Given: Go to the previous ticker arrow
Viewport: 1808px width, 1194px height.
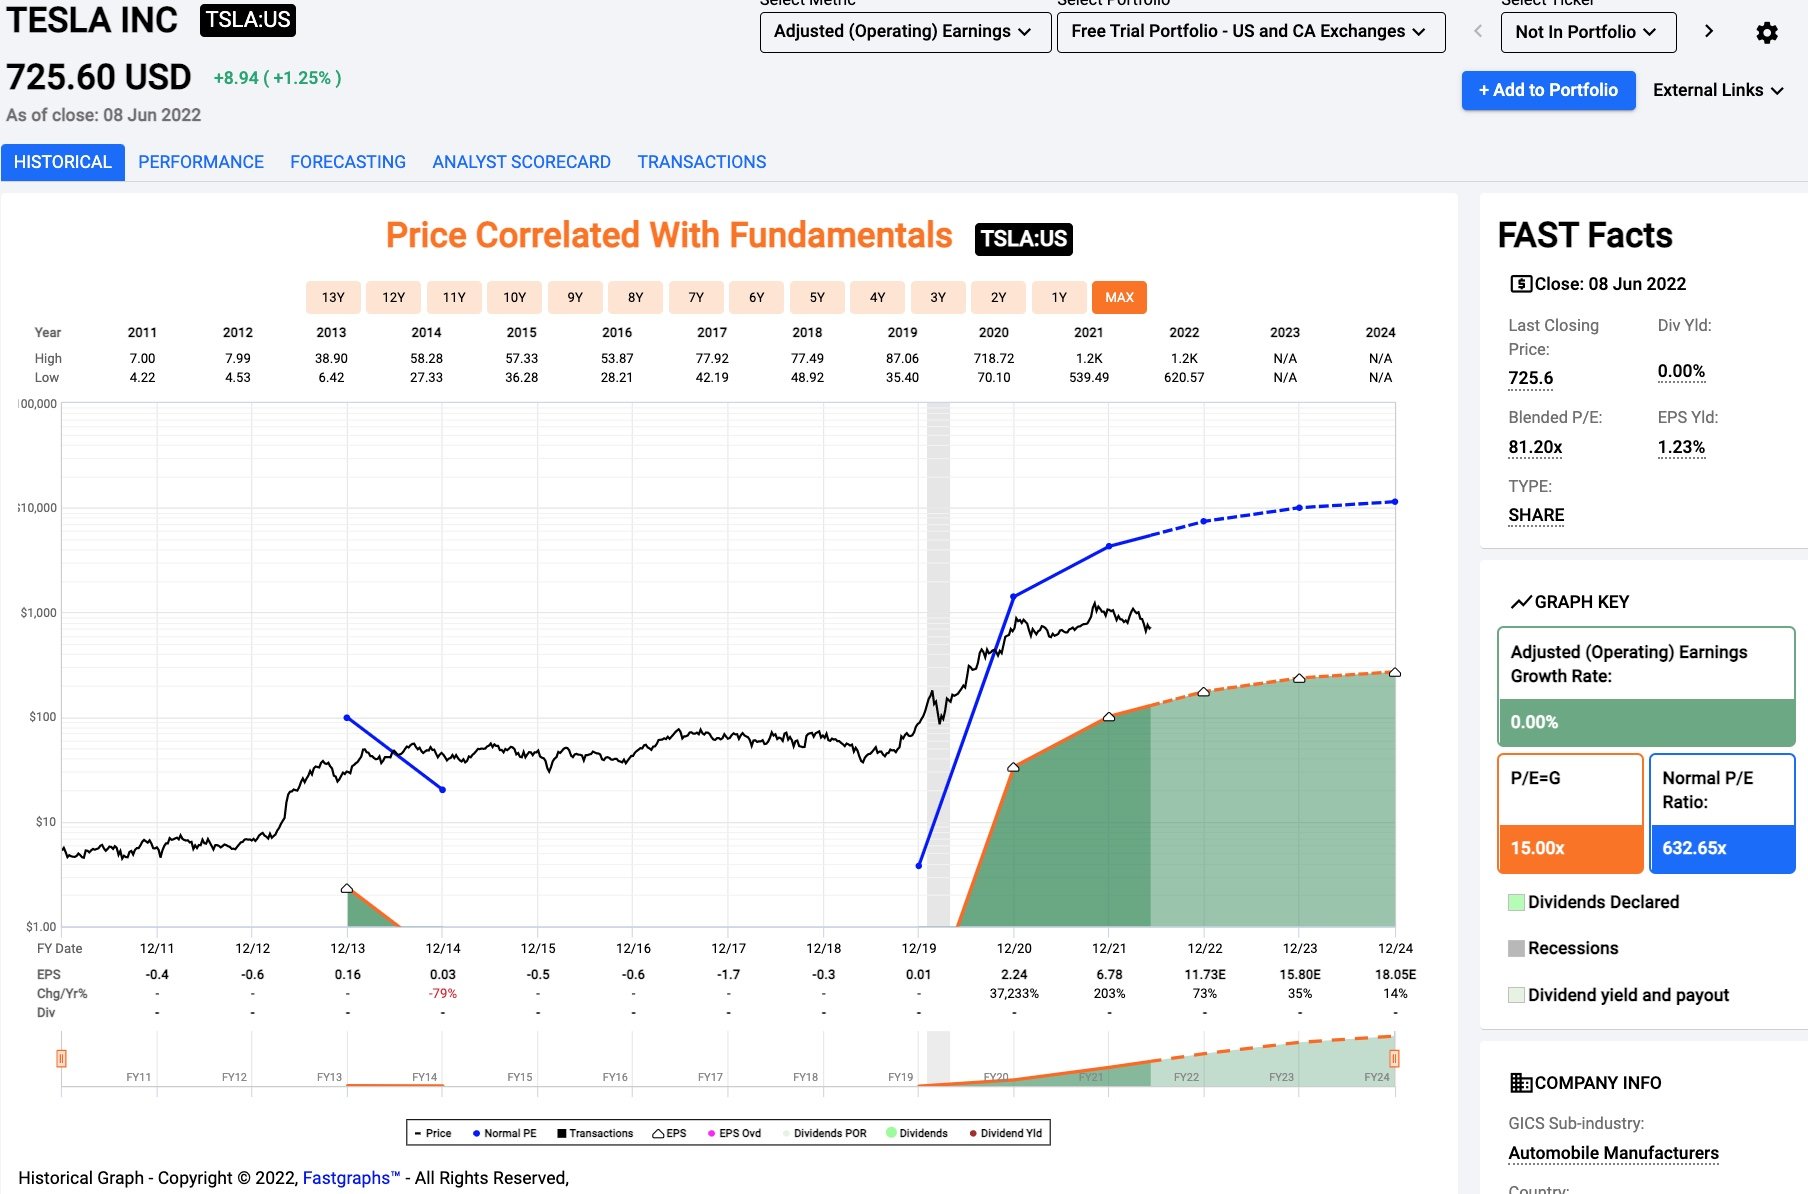Looking at the screenshot, I should (x=1478, y=31).
